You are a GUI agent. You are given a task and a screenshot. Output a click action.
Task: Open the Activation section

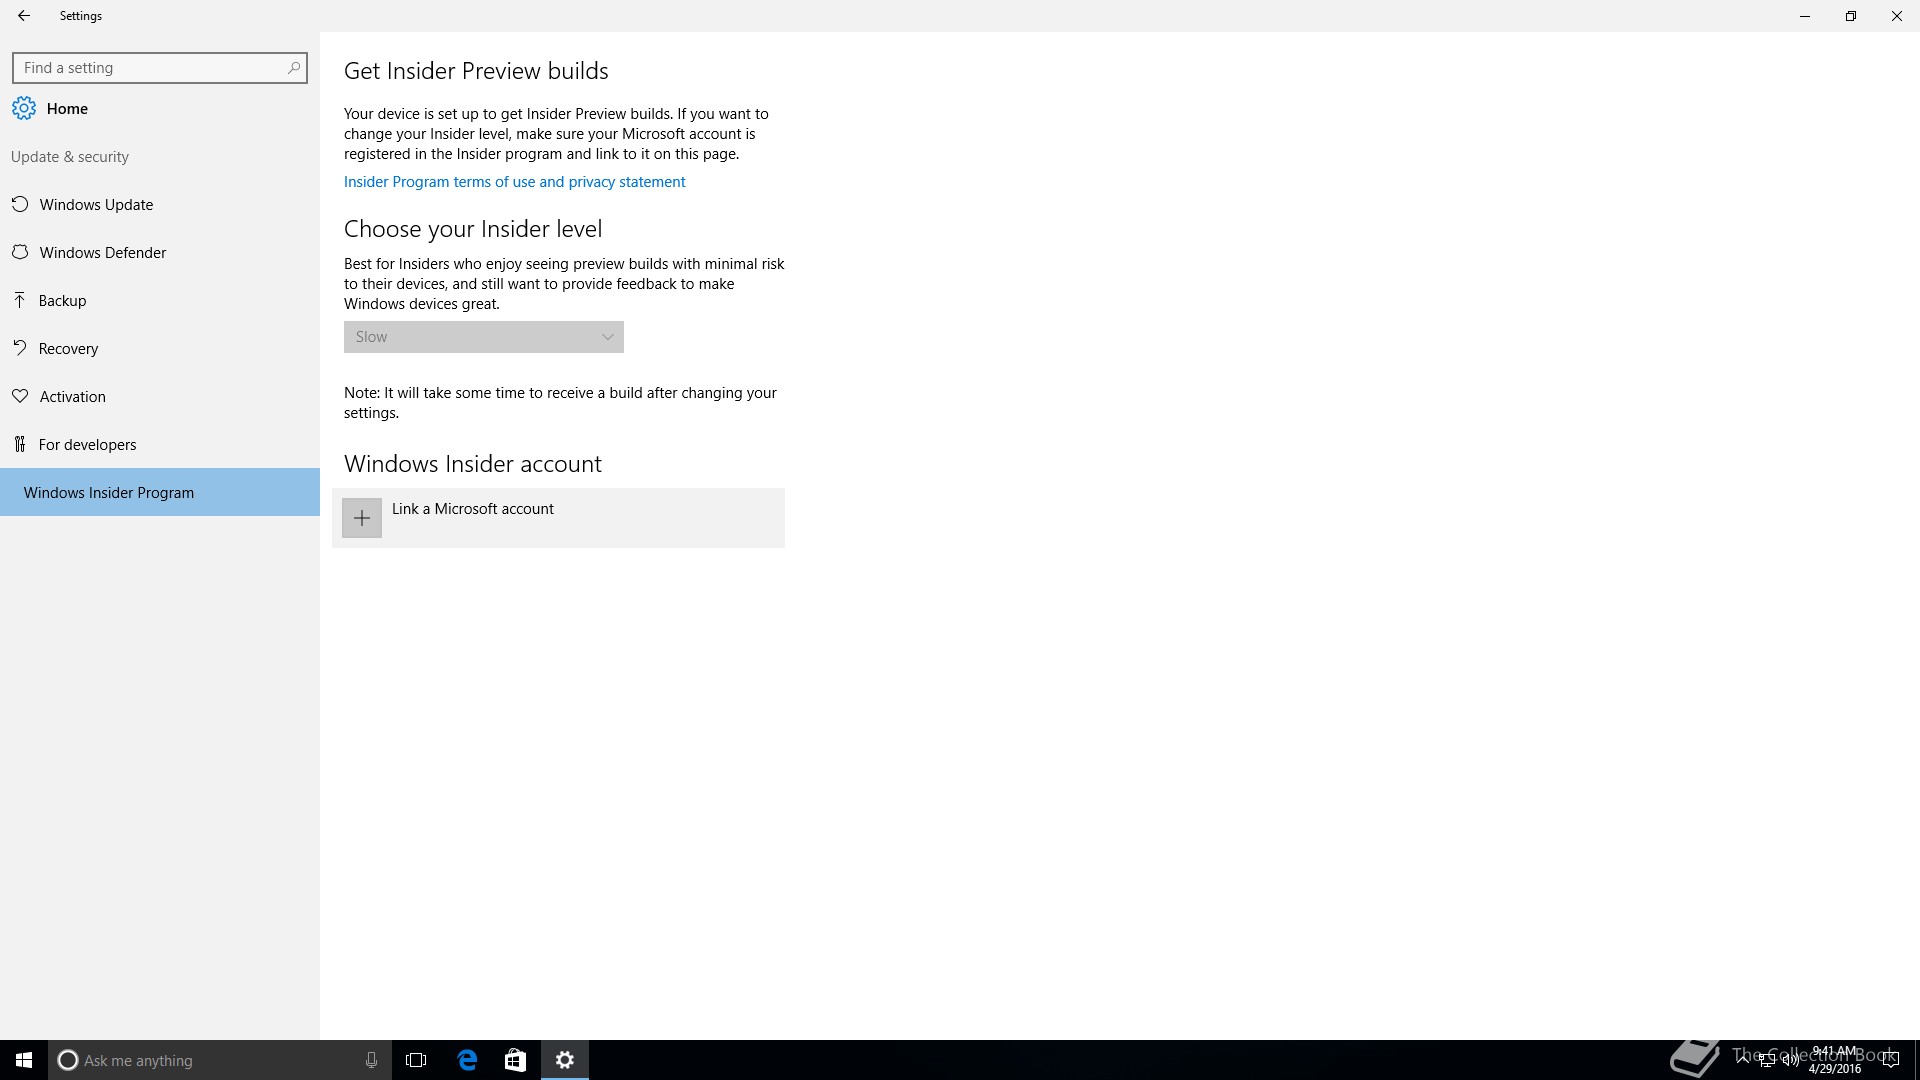pos(160,396)
